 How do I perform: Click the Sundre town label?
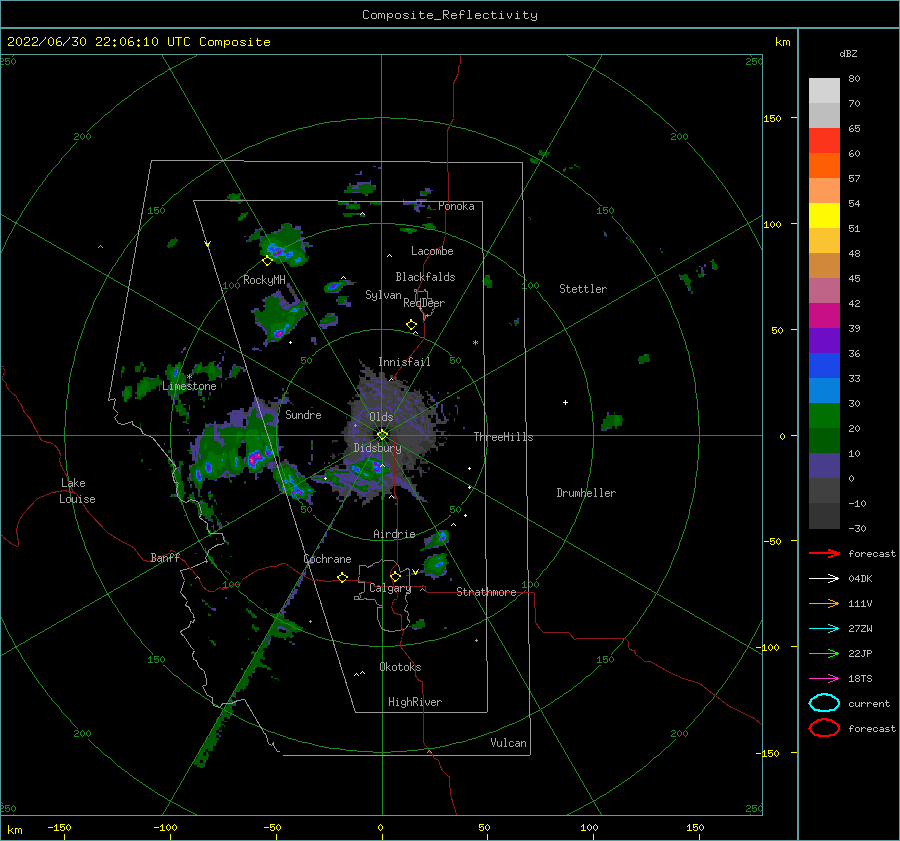(303, 414)
